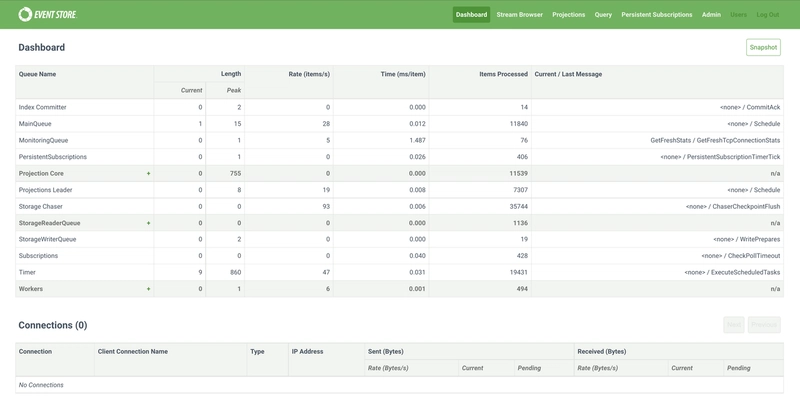Expand the StorageReaderQueue group
The width and height of the screenshot is (800, 398).
point(148,223)
